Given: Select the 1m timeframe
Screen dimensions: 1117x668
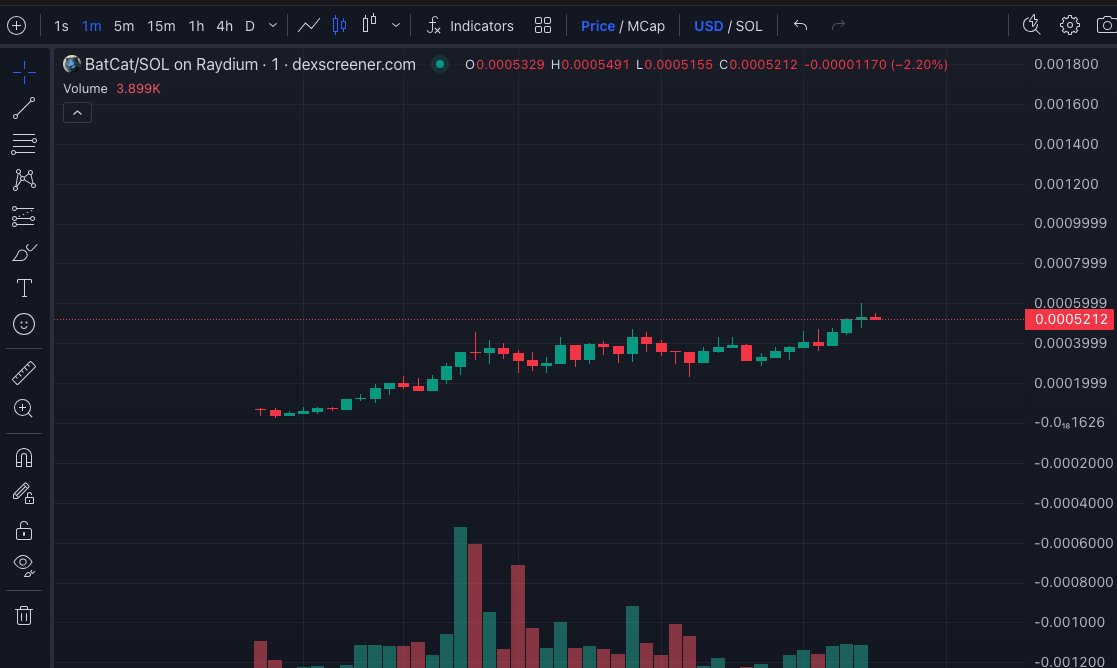Looking at the screenshot, I should 91,26.
